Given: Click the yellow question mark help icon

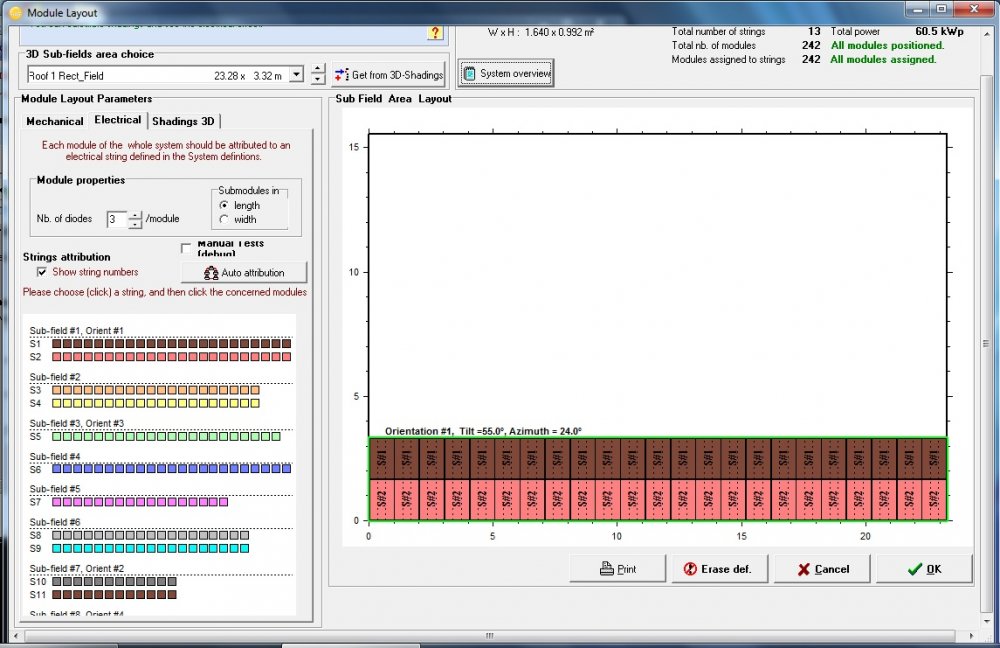Looking at the screenshot, I should point(434,32).
